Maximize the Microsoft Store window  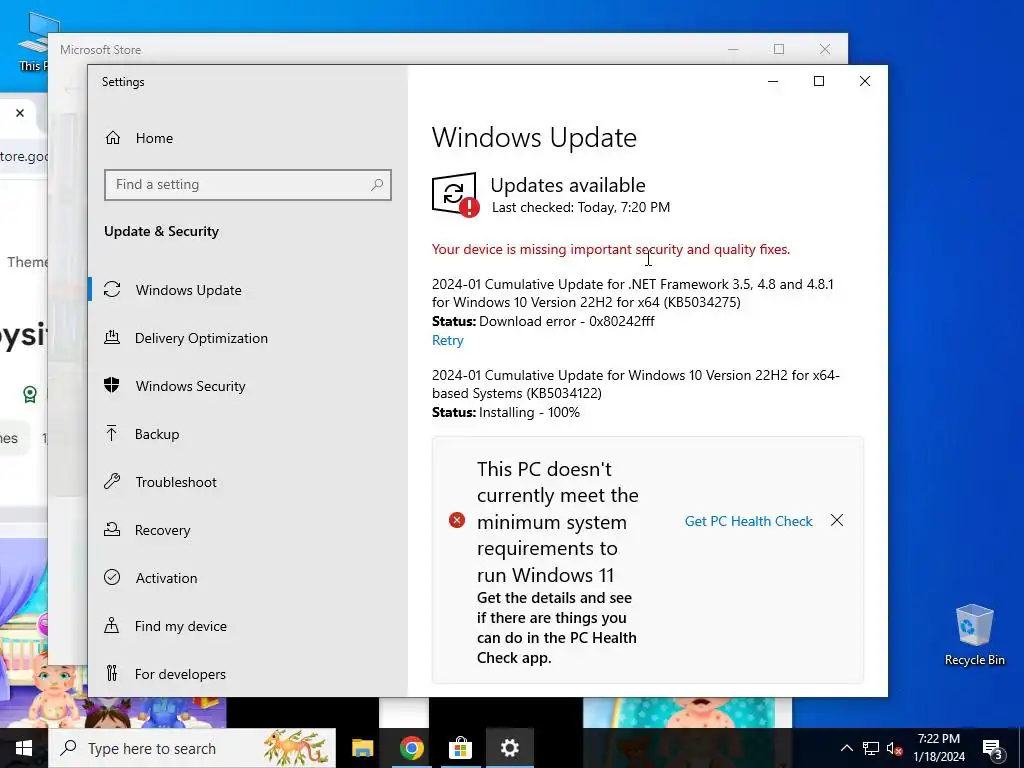(779, 49)
